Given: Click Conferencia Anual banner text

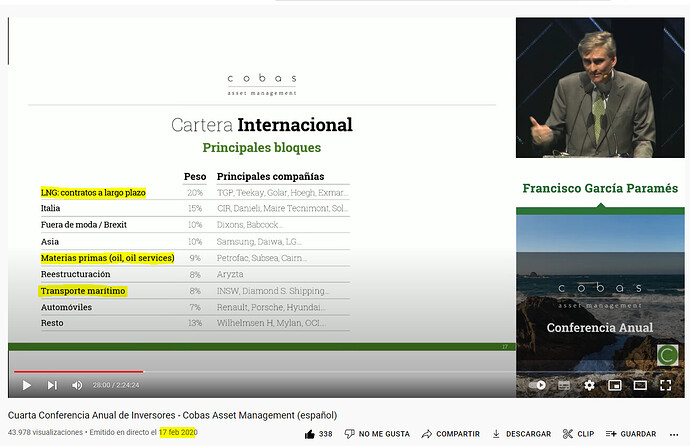Looking at the screenshot, I should click(x=600, y=328).
